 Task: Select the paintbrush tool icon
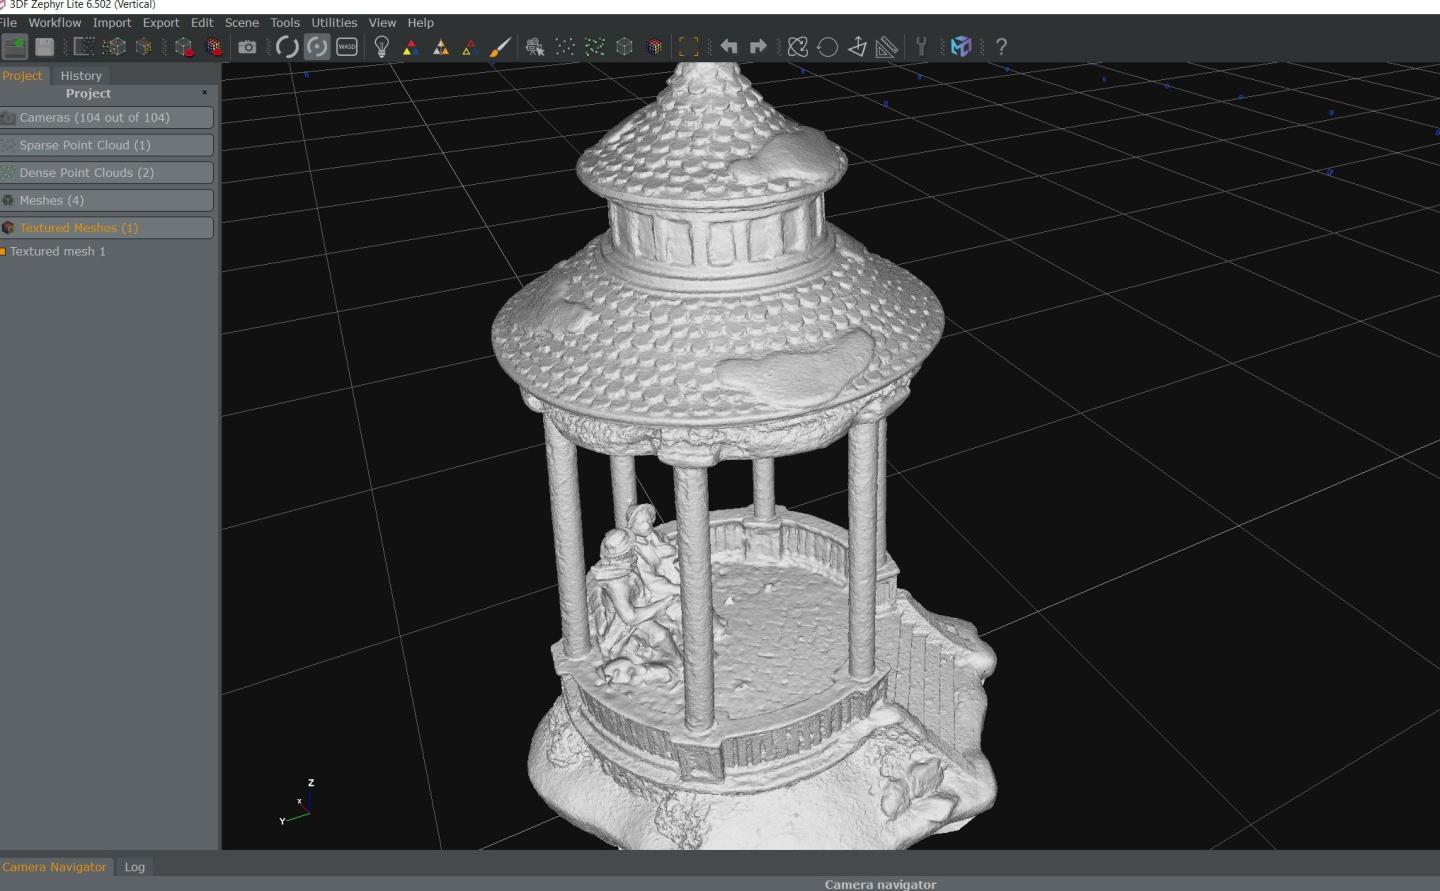point(500,47)
